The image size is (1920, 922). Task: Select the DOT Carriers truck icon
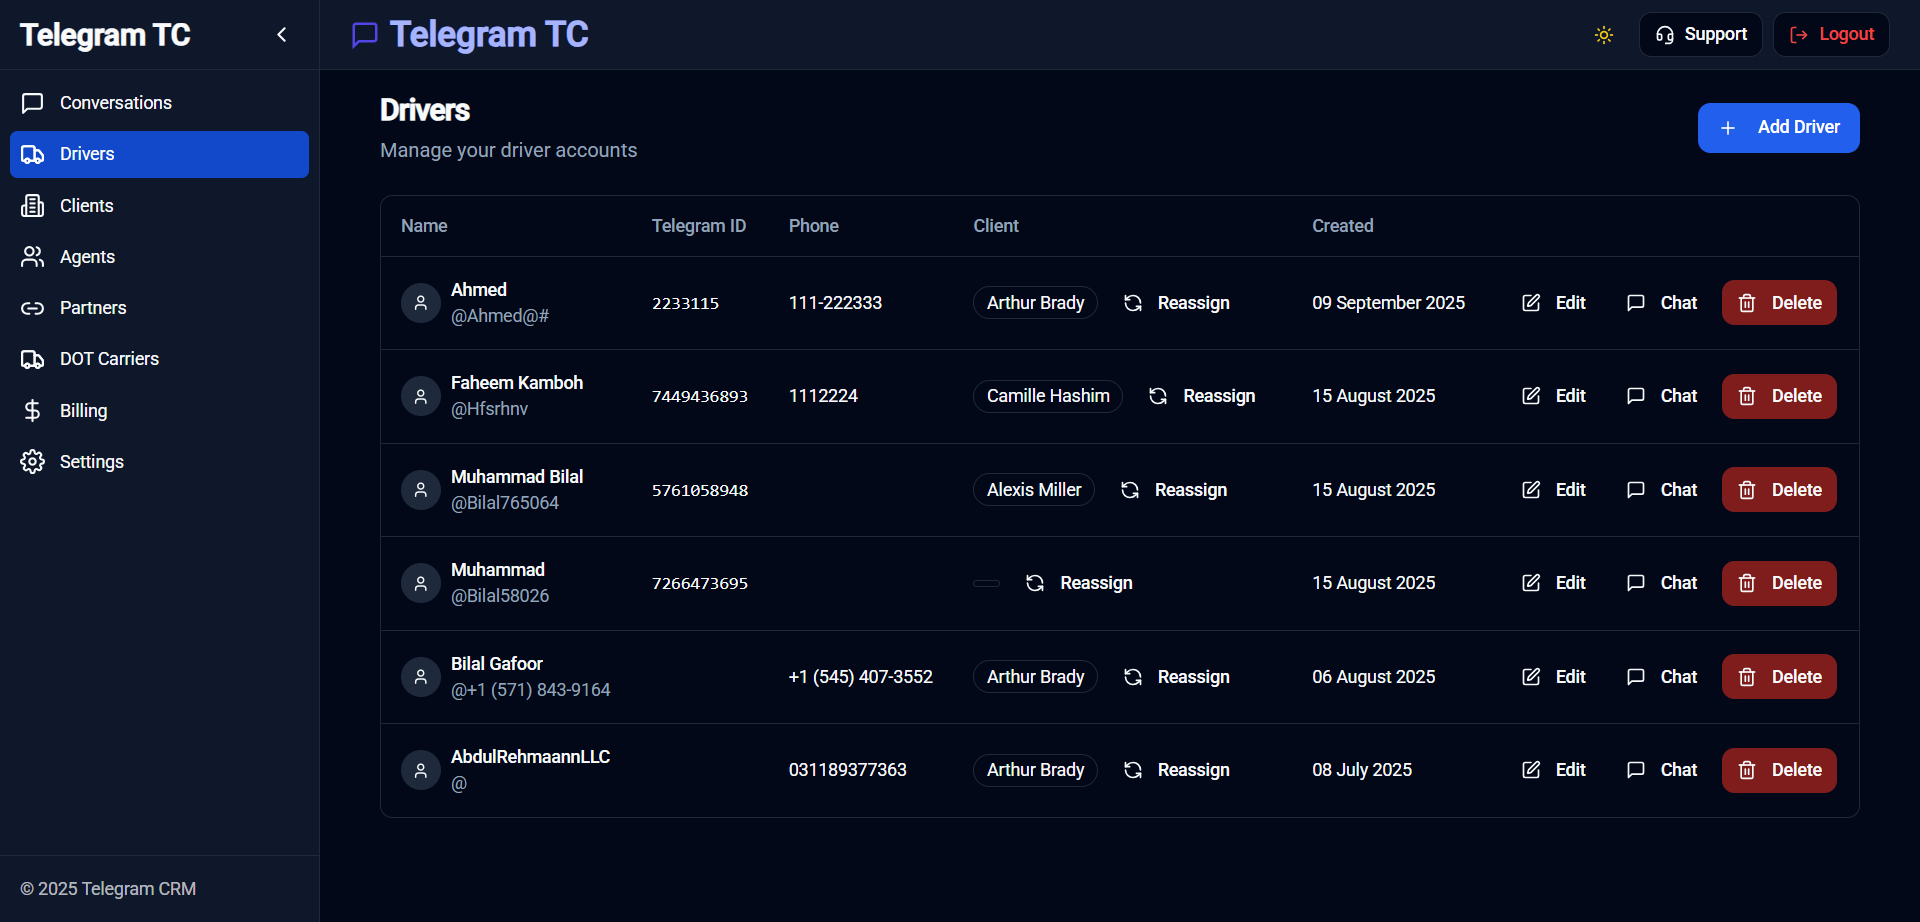(33, 358)
